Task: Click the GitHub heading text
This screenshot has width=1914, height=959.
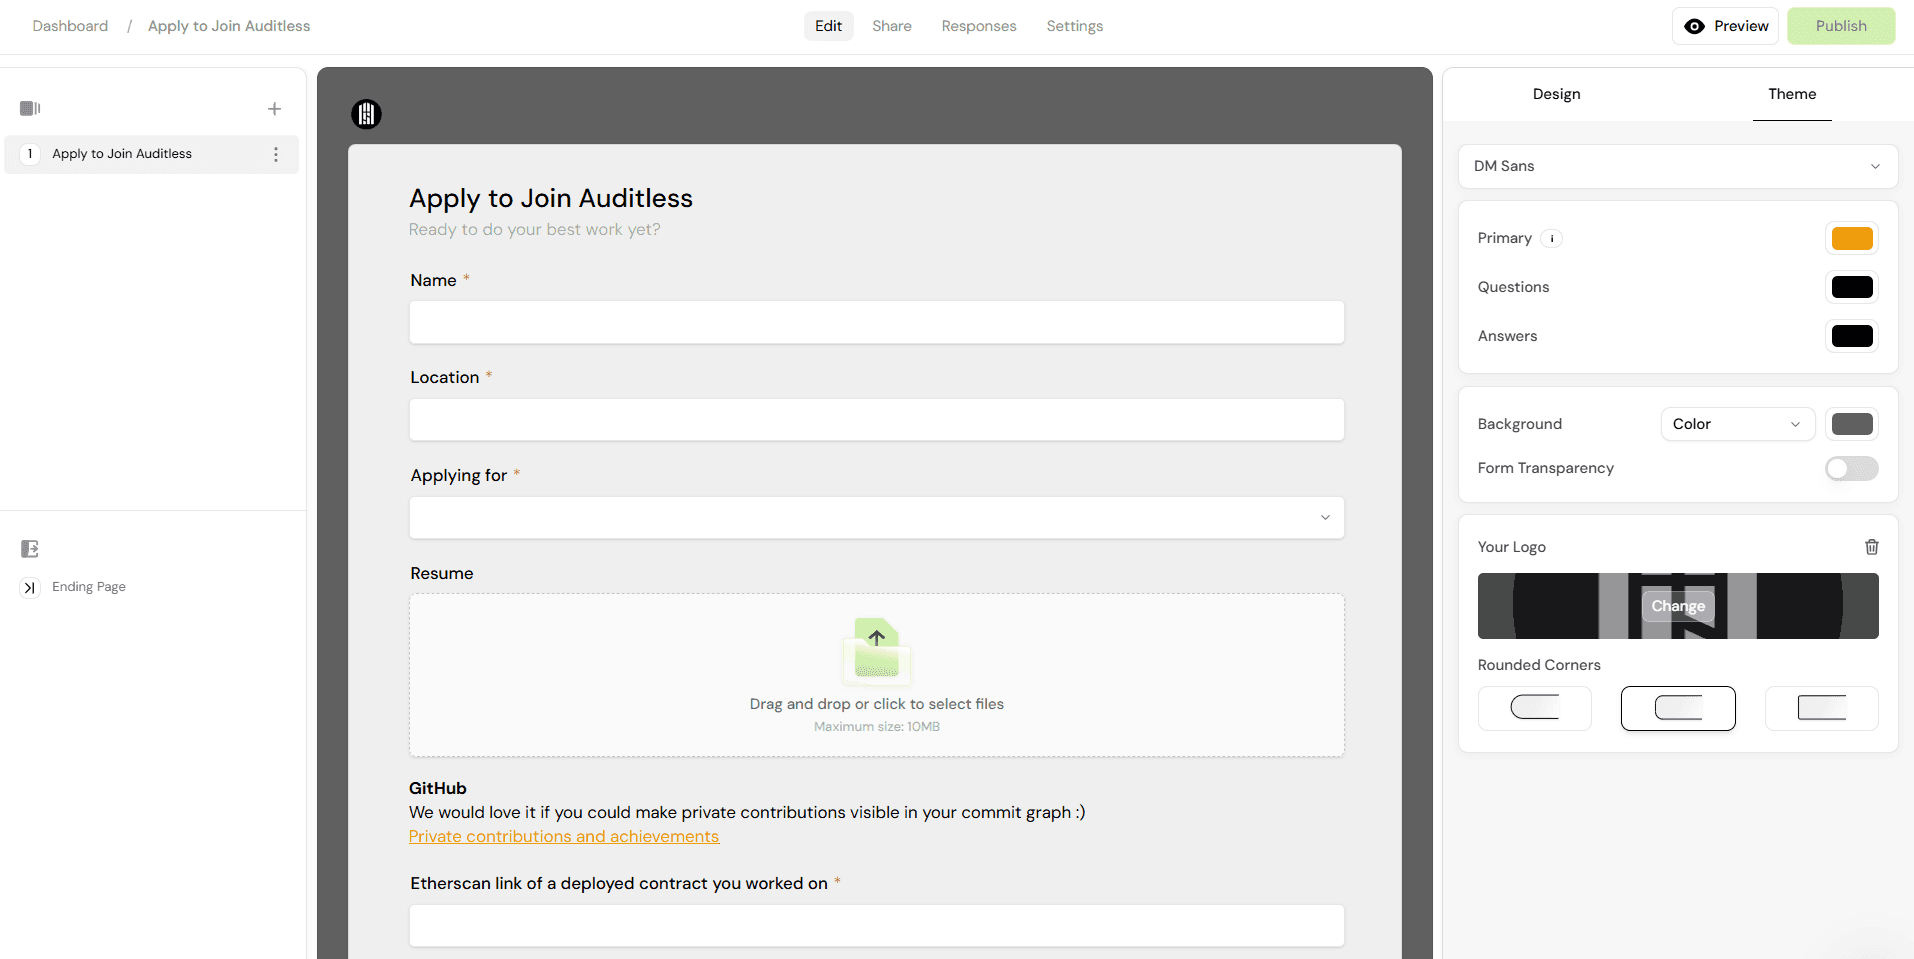Action: 438,788
